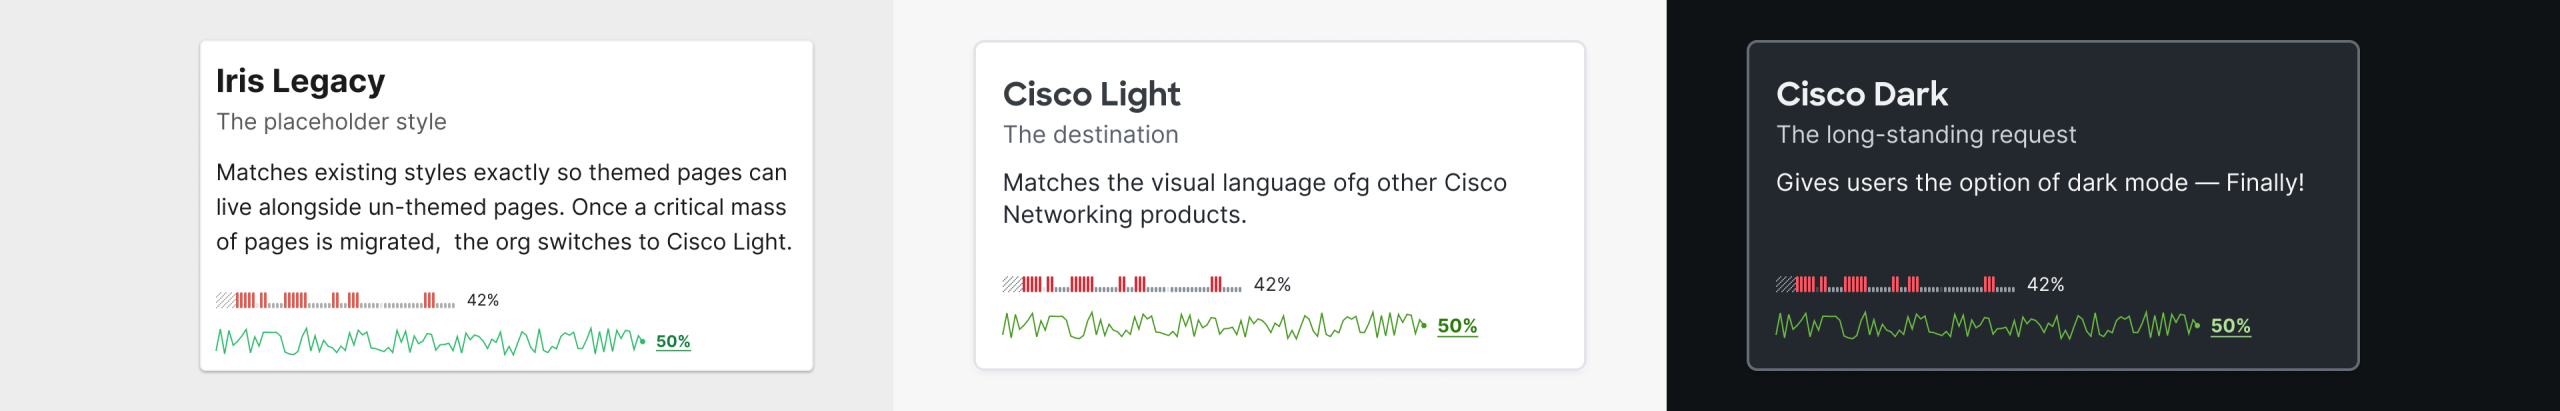Click the red bar chart in Cisco Dark card
2560x411 pixels.
click(x=1894, y=285)
